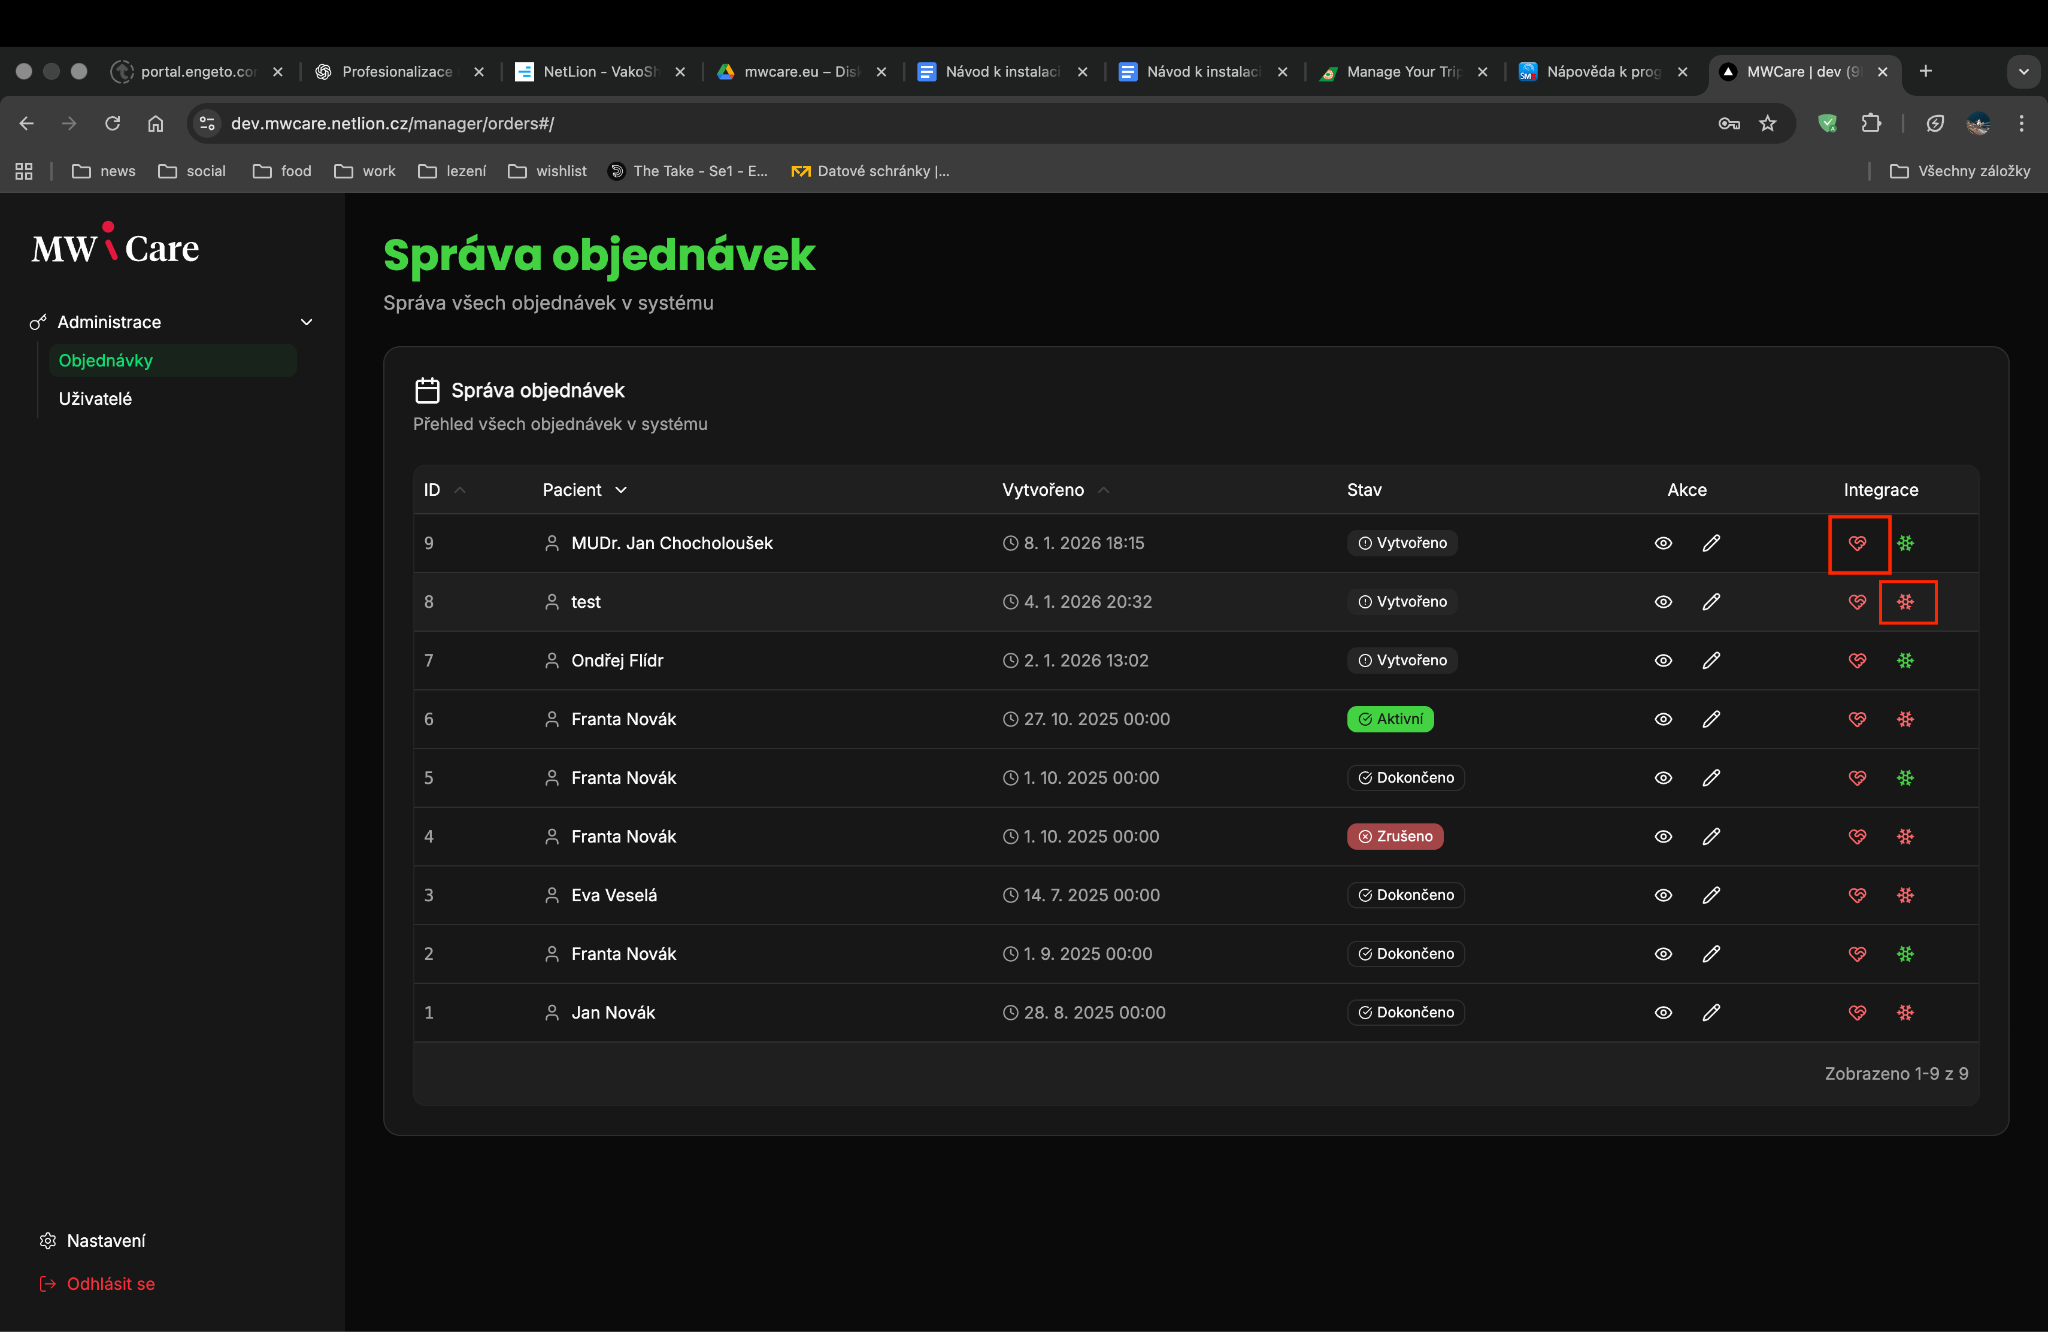
Task: Open Nastavení settings
Action: pyautogui.click(x=105, y=1240)
